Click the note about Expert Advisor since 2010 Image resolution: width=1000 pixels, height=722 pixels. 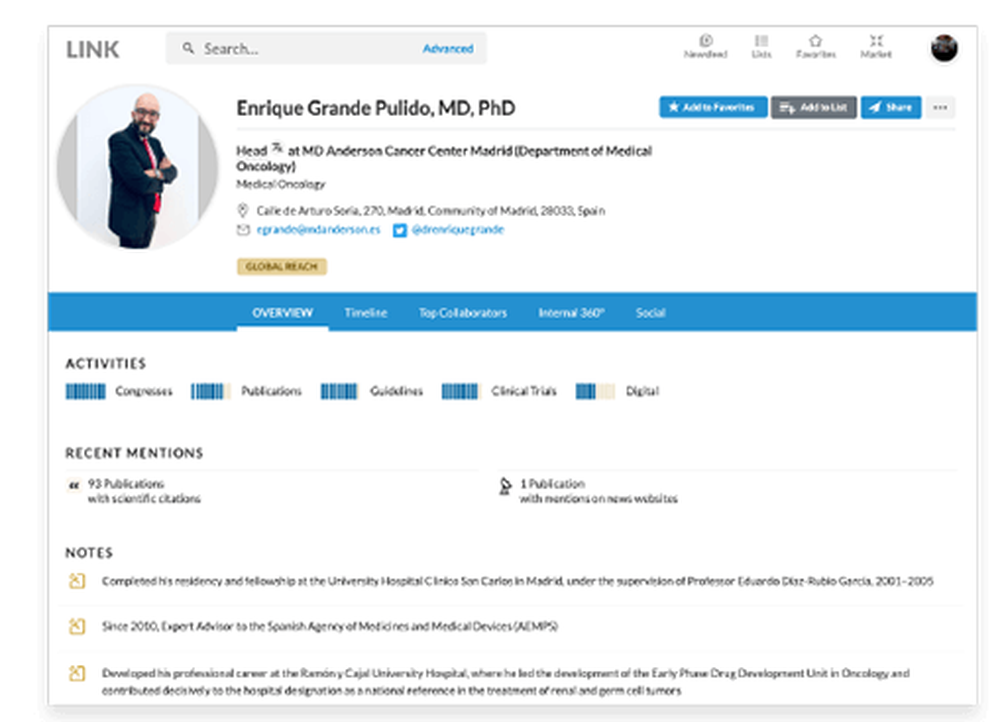tap(330, 626)
